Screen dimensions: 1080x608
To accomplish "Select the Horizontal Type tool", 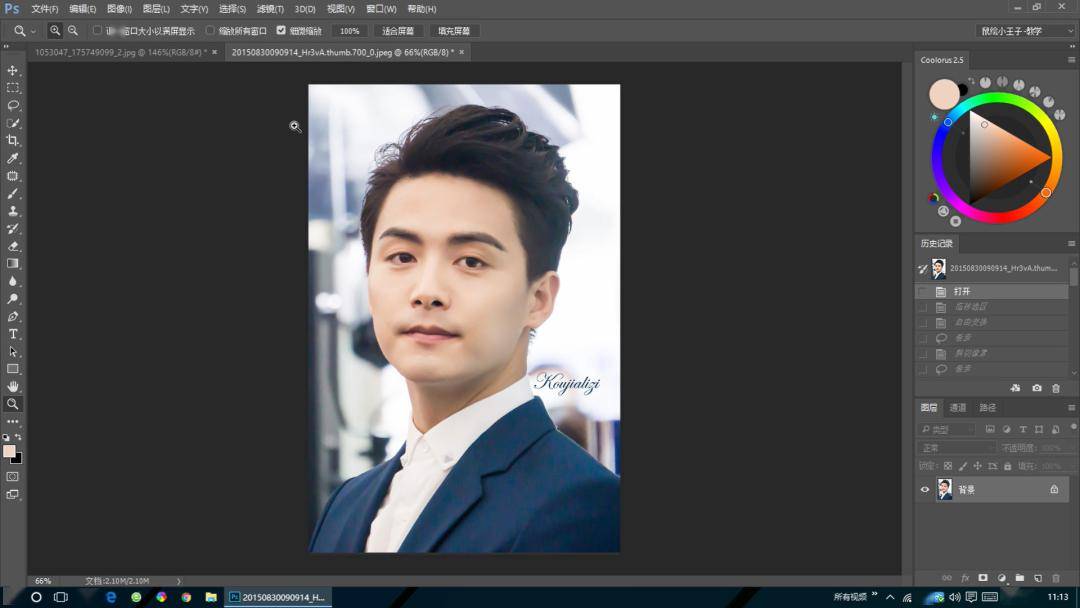I will 12,334.
